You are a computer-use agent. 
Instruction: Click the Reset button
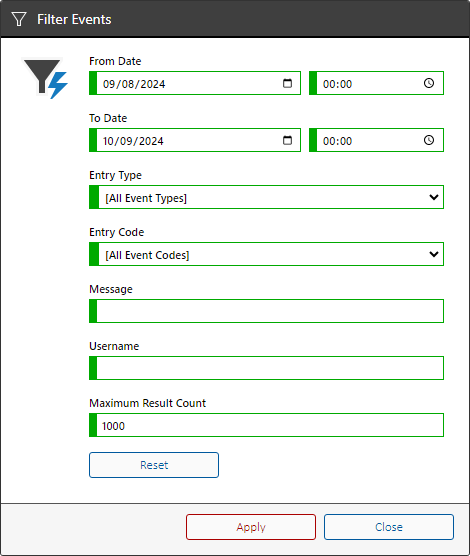pos(154,465)
